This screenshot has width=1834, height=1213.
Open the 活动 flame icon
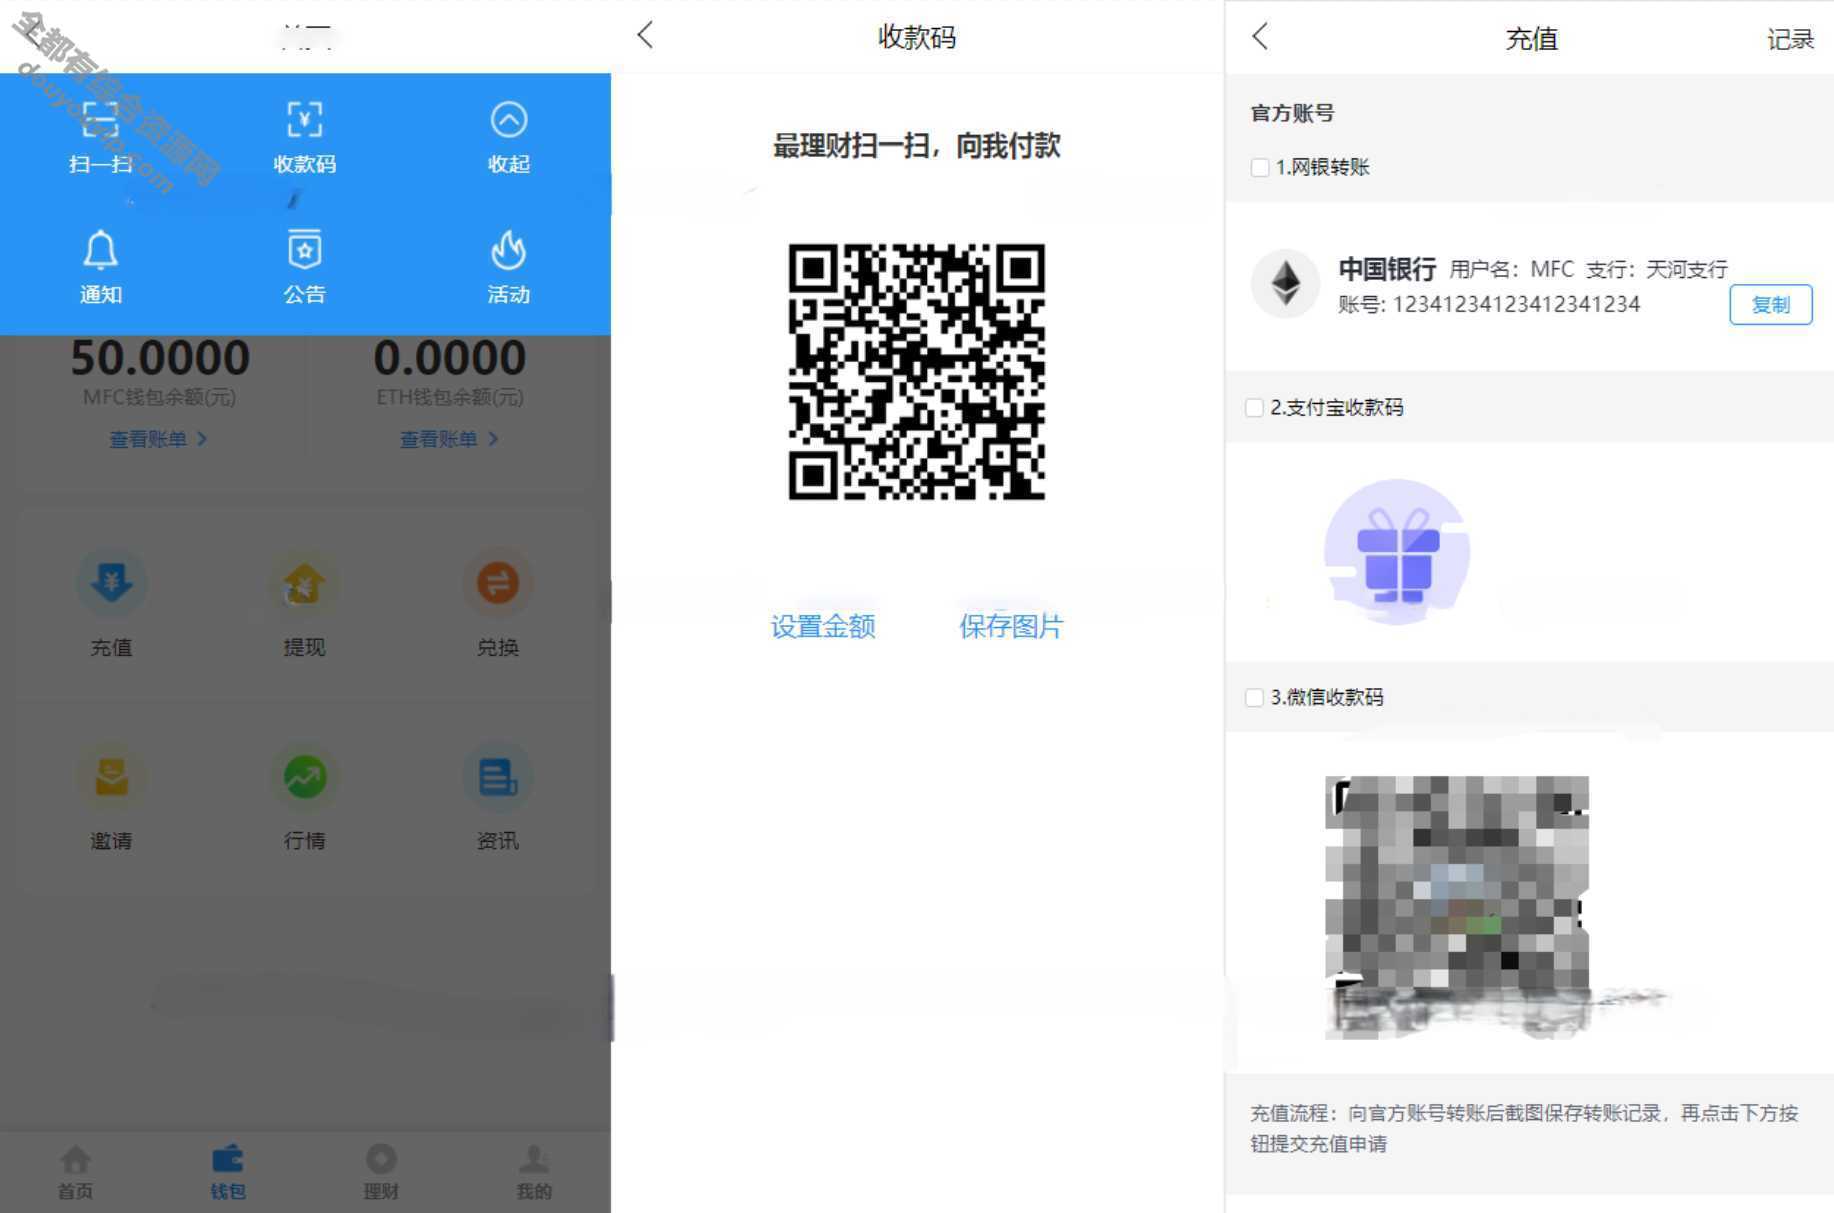pos(509,250)
